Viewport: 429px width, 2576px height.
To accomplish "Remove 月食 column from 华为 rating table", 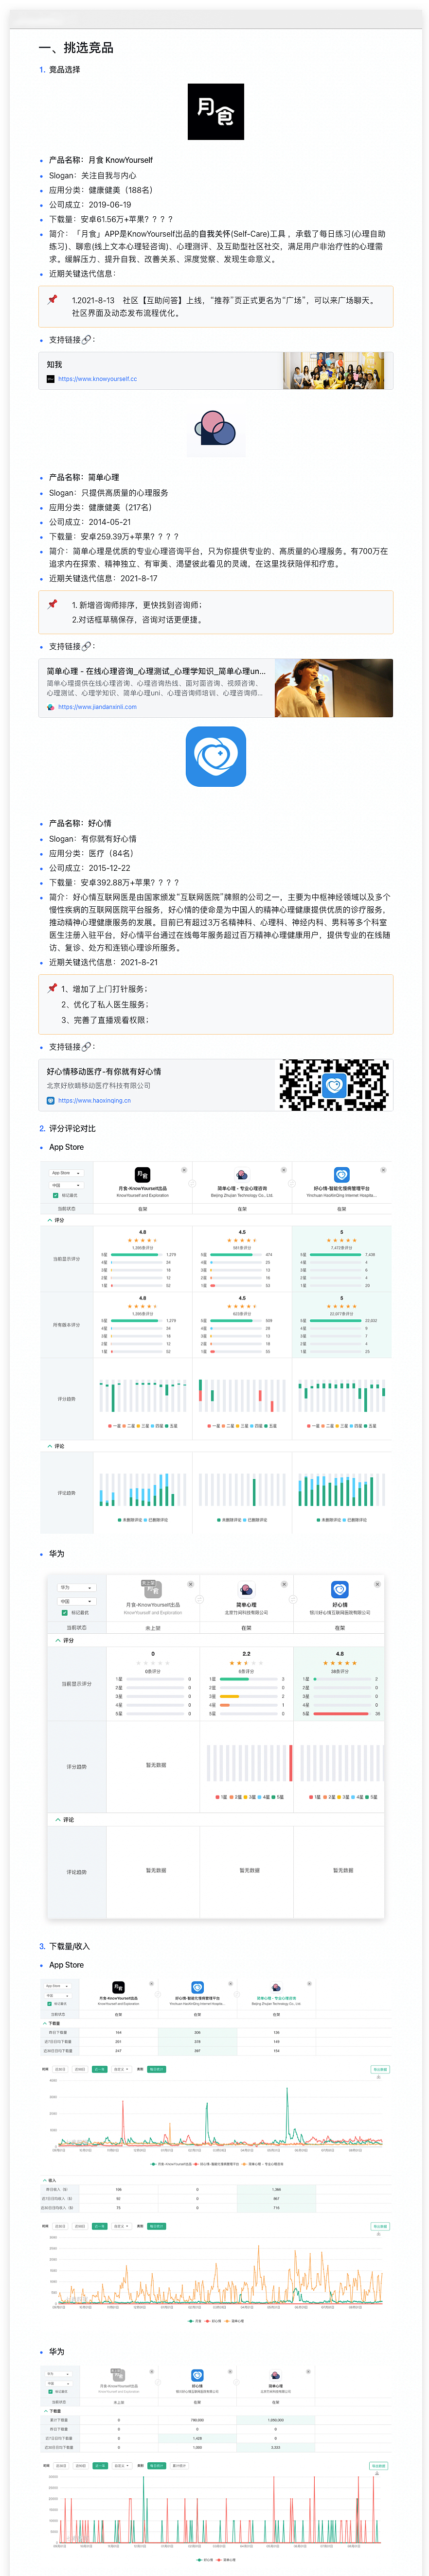I will [x=192, y=1584].
